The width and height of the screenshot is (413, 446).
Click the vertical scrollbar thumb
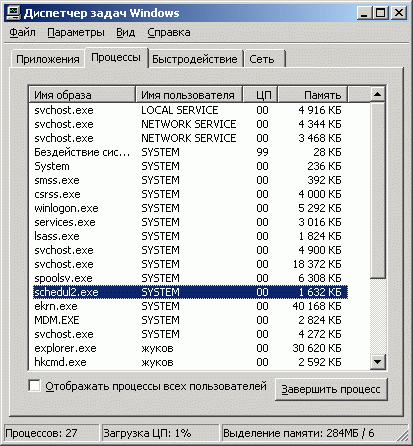click(x=378, y=190)
